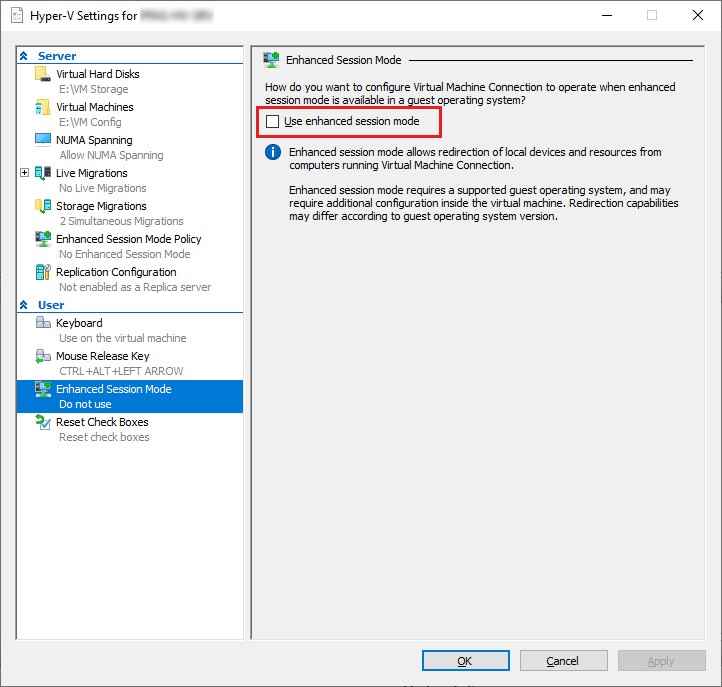Click '2 Simultaneous Migrations' subtitle
Screen dimensions: 722x687
(122, 221)
